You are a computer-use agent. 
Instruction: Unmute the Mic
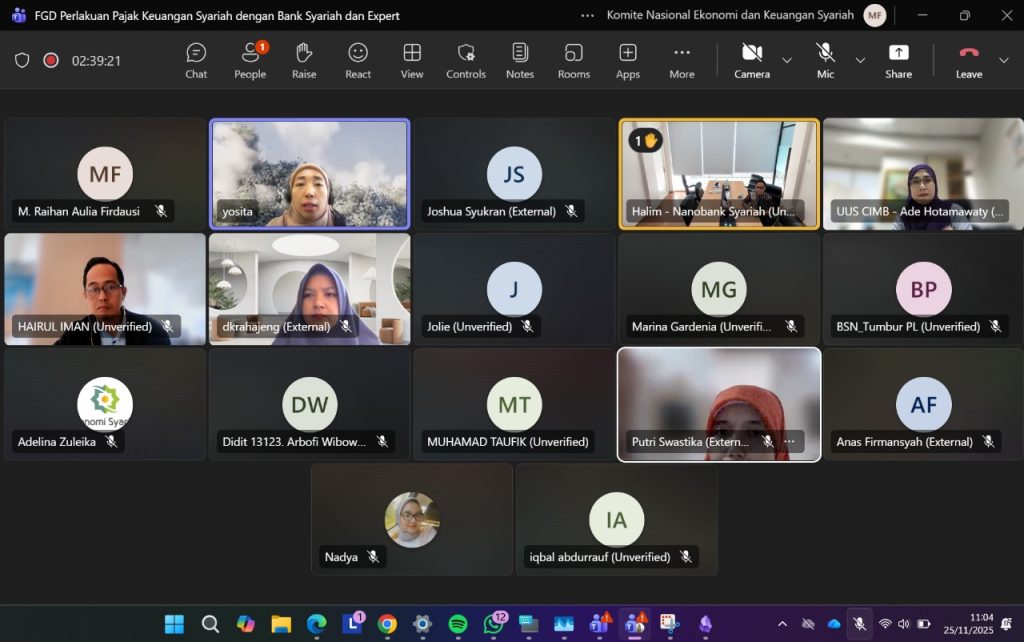point(825,60)
